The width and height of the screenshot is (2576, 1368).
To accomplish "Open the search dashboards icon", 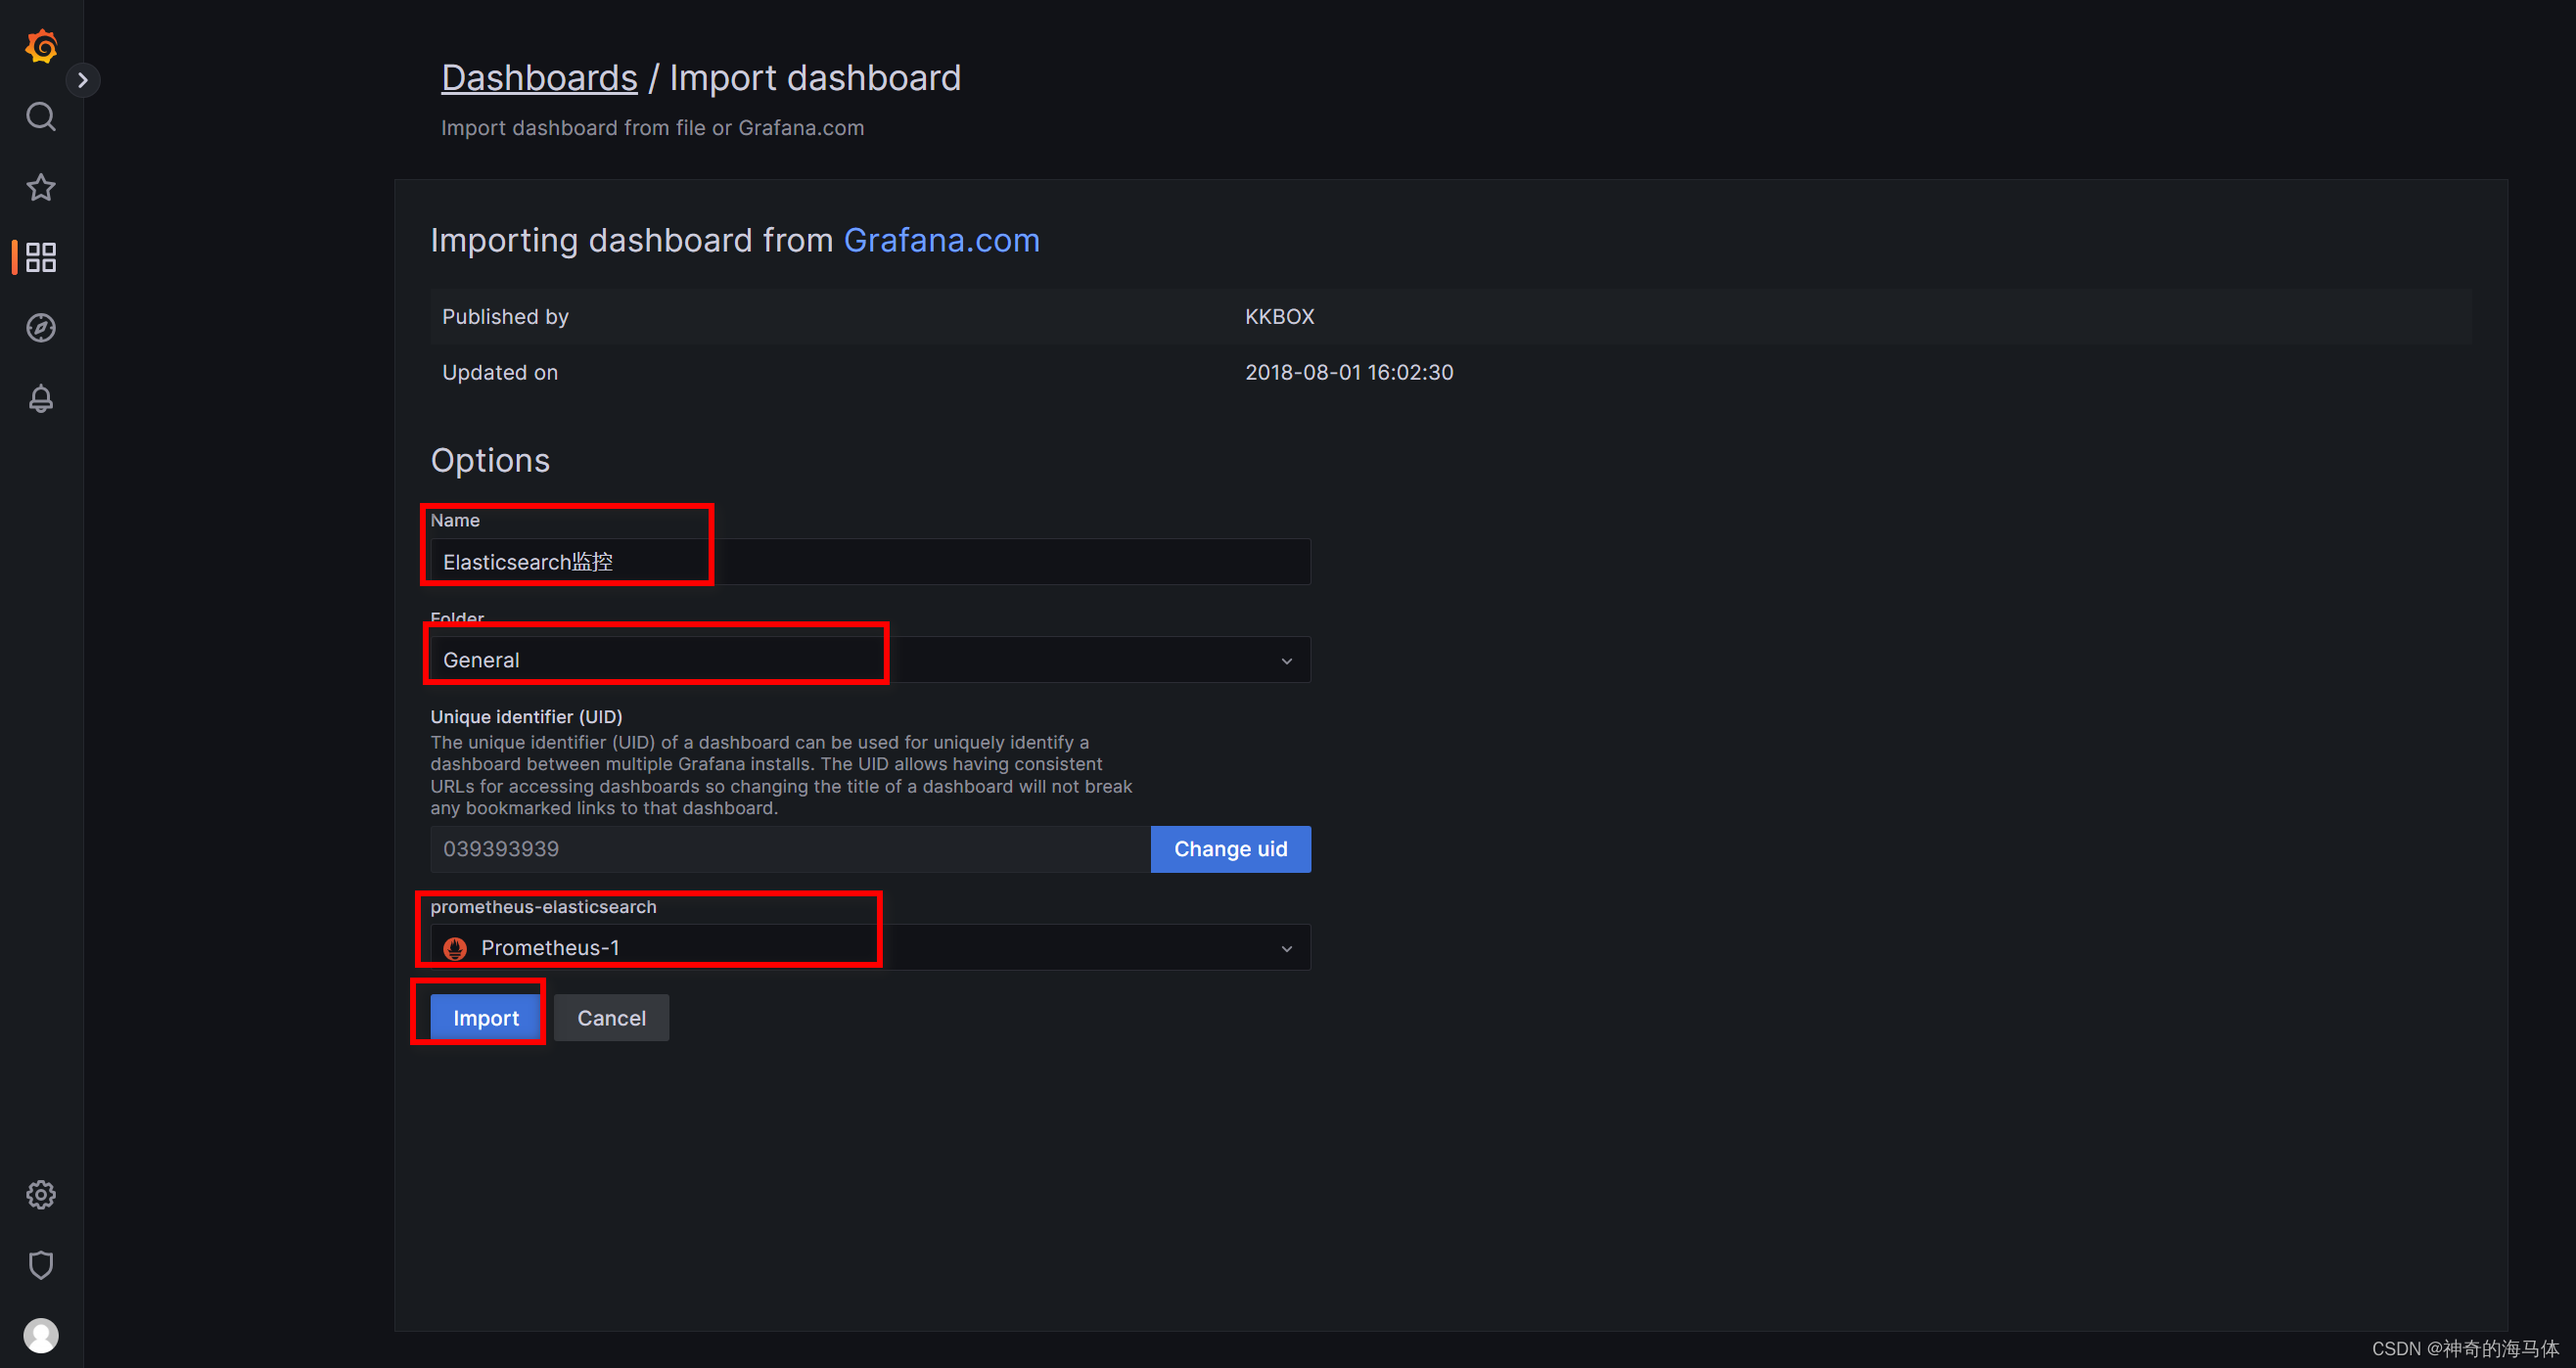I will coord(41,117).
